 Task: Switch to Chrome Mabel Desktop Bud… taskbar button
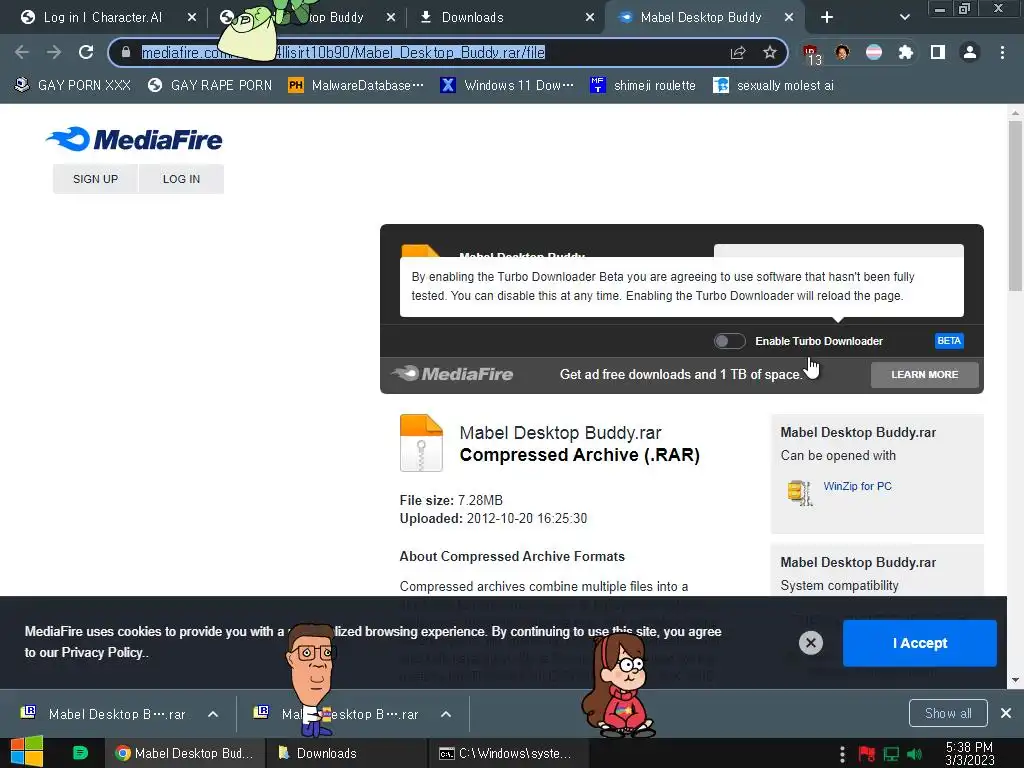(x=185, y=753)
